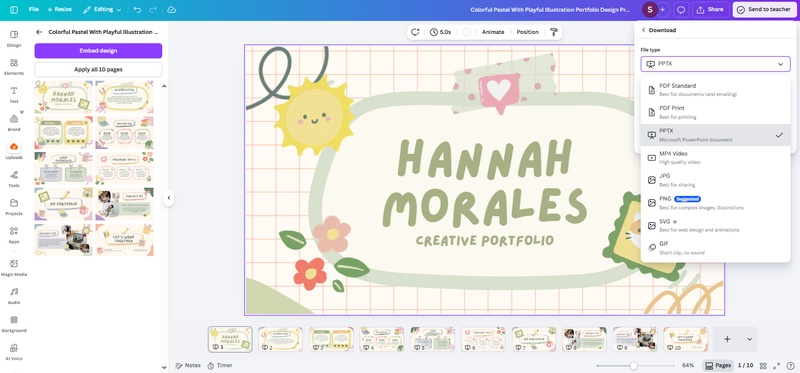The width and height of the screenshot is (800, 373).
Task: Select JPG file type
Action: coord(715,180)
